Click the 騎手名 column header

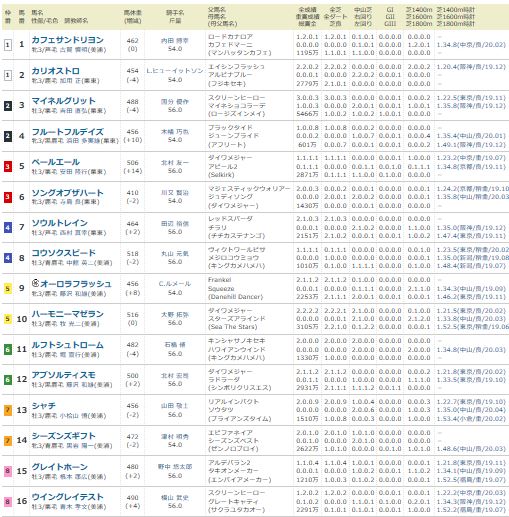(175, 13)
